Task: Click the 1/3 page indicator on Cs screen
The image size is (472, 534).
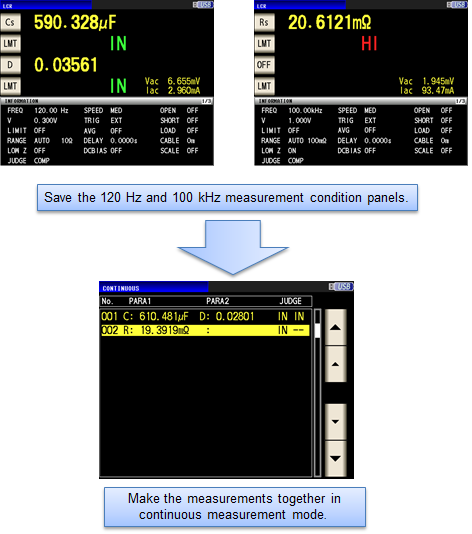Action: pyautogui.click(x=206, y=101)
